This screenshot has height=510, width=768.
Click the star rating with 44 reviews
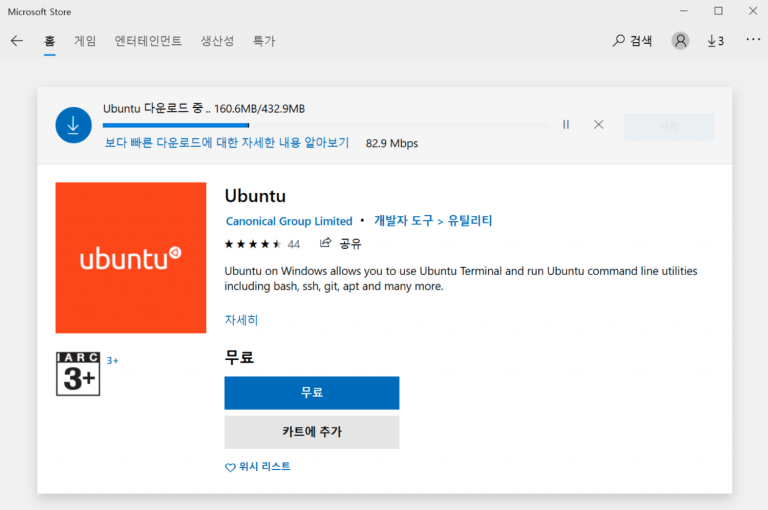[x=262, y=244]
